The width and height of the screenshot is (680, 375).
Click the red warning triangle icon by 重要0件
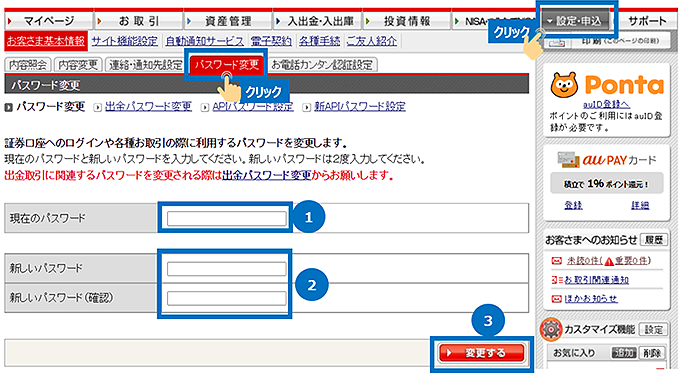coord(609,261)
